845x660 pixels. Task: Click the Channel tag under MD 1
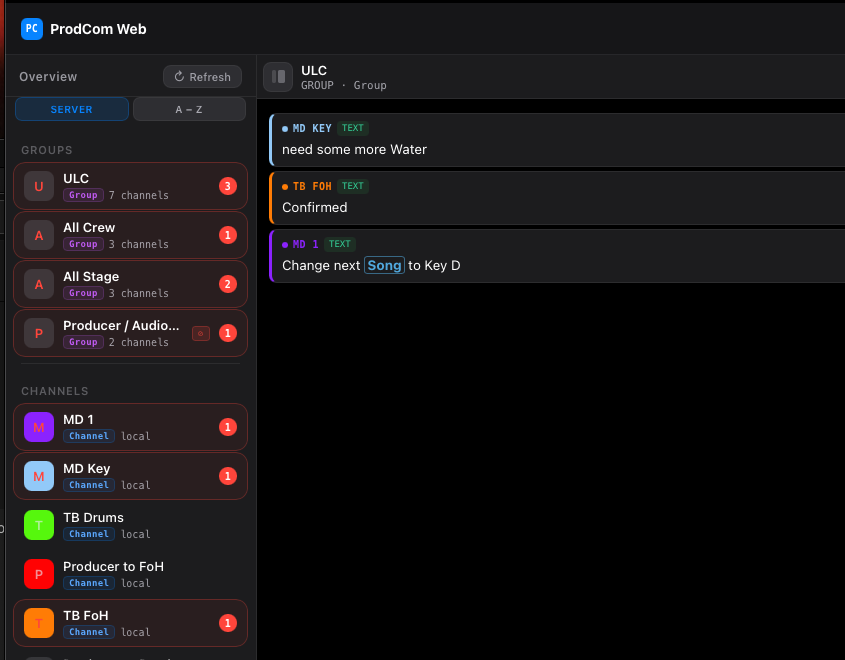[89, 436]
